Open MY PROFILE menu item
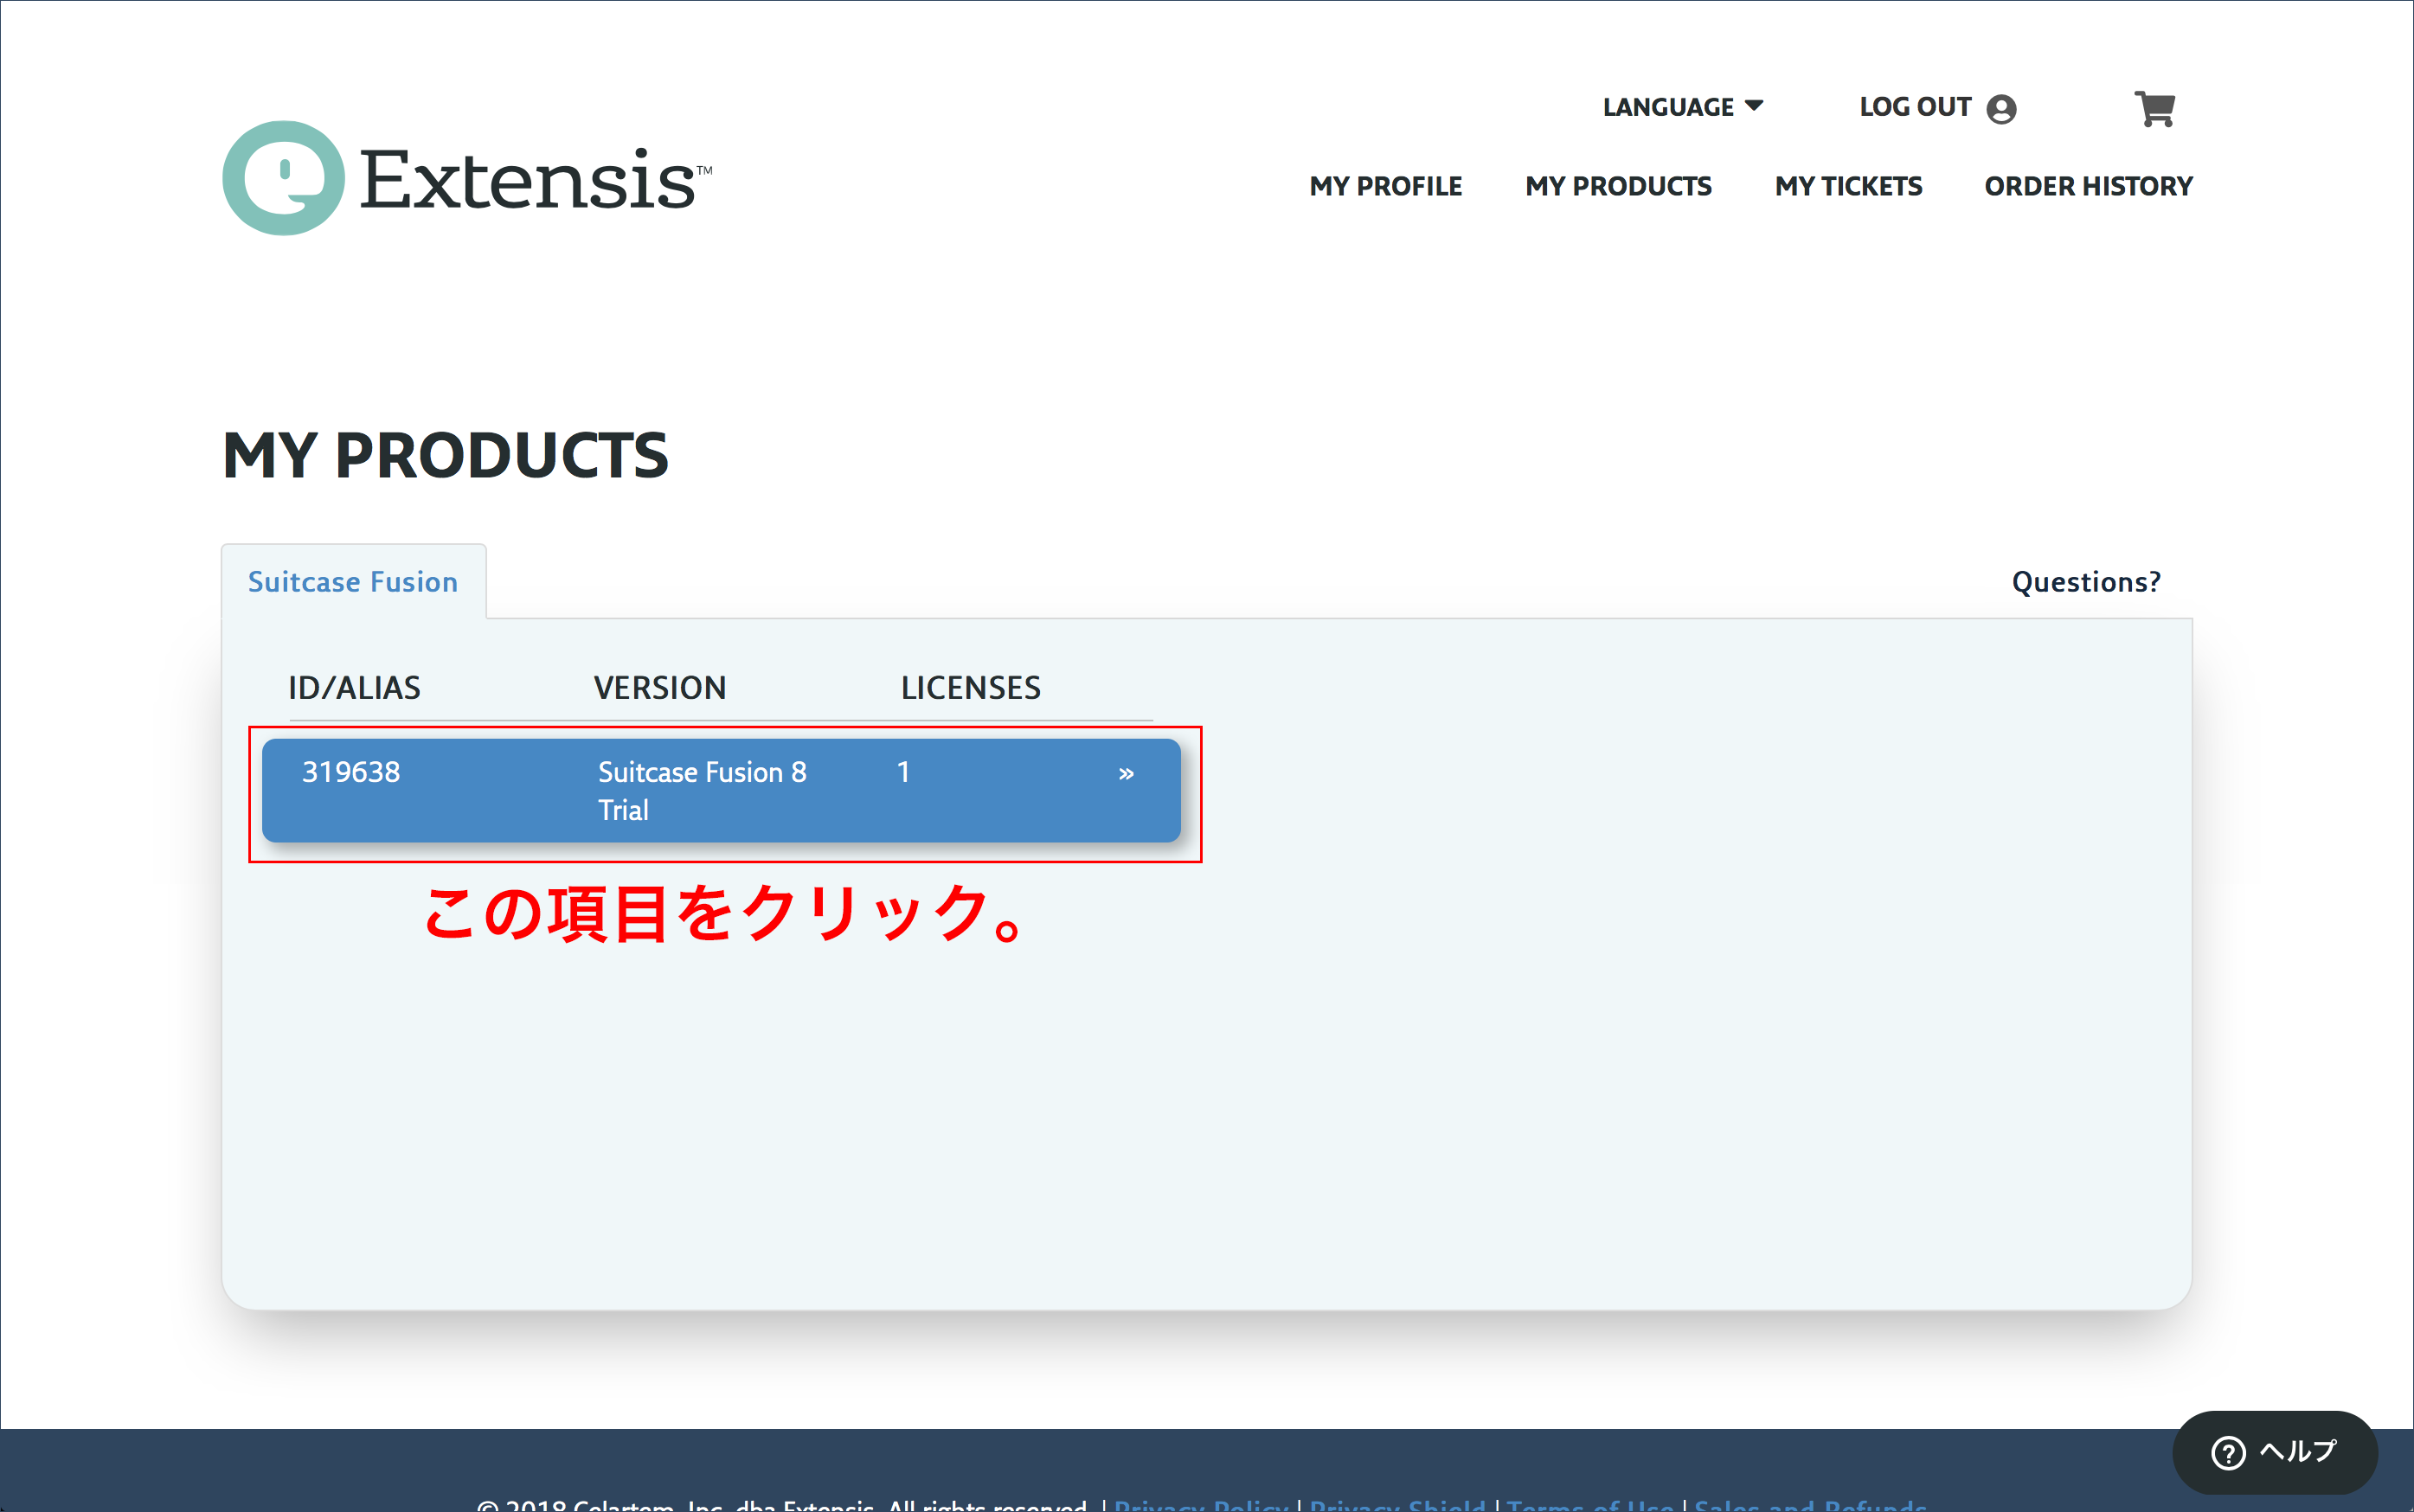 coord(1385,186)
